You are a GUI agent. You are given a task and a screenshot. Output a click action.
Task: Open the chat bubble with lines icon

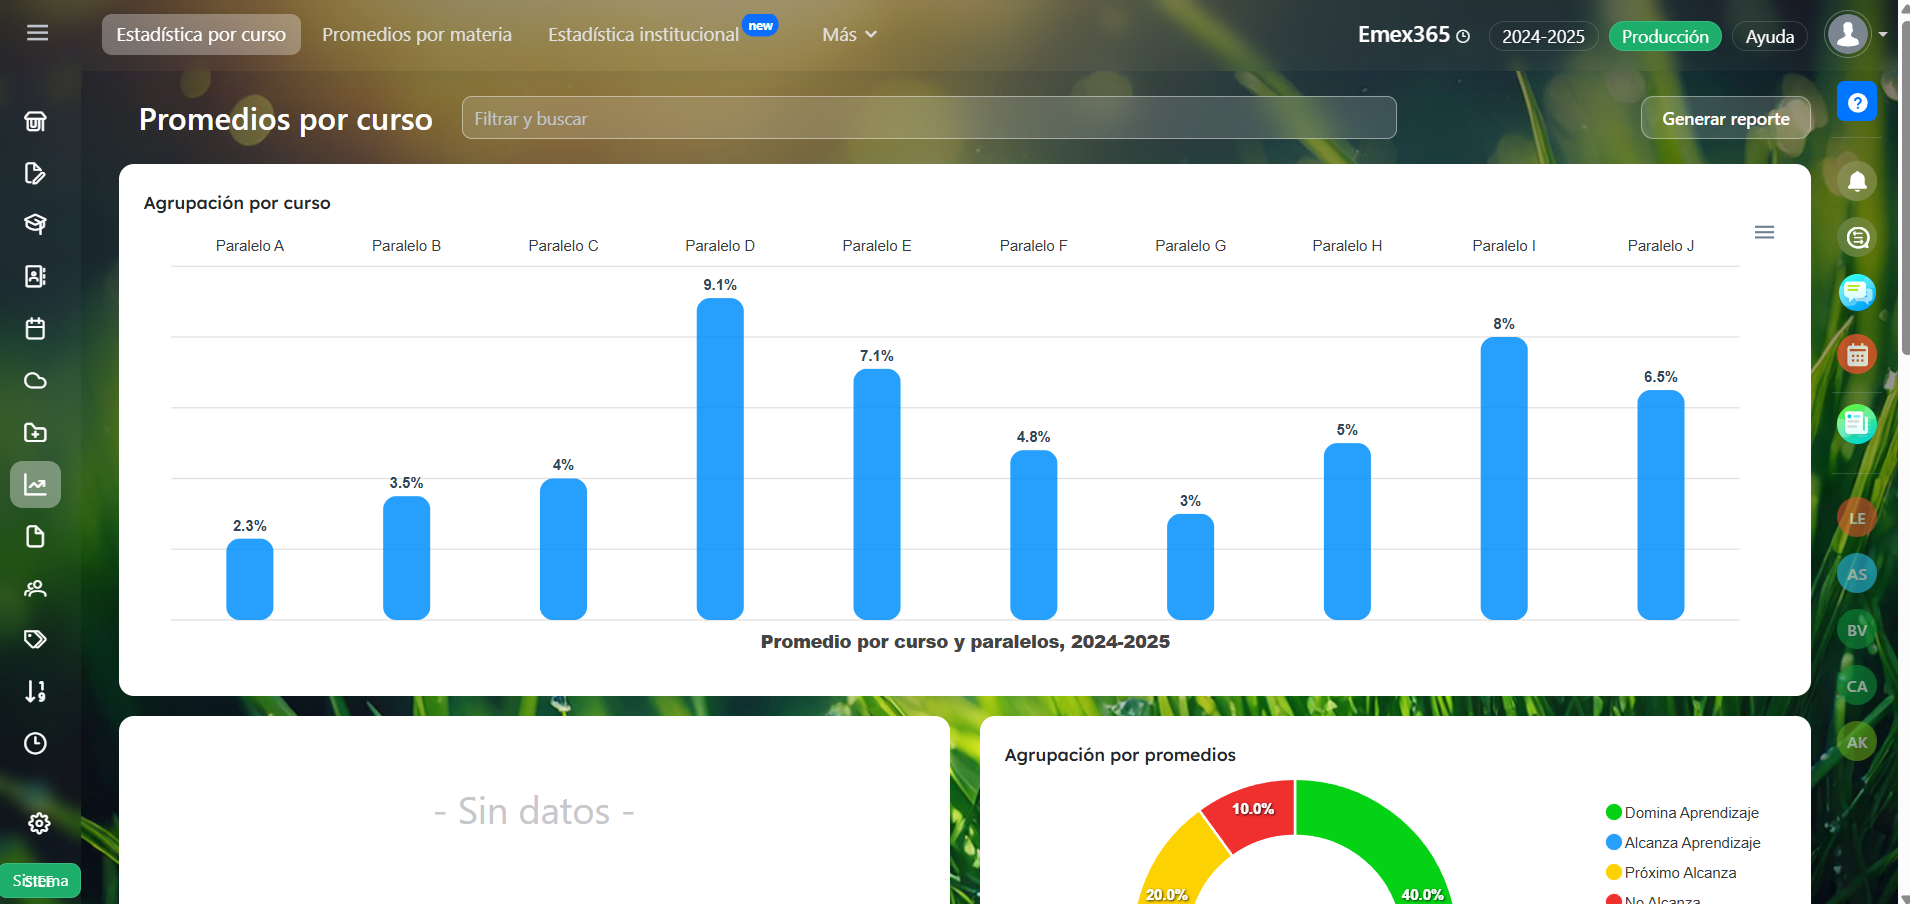click(1857, 237)
